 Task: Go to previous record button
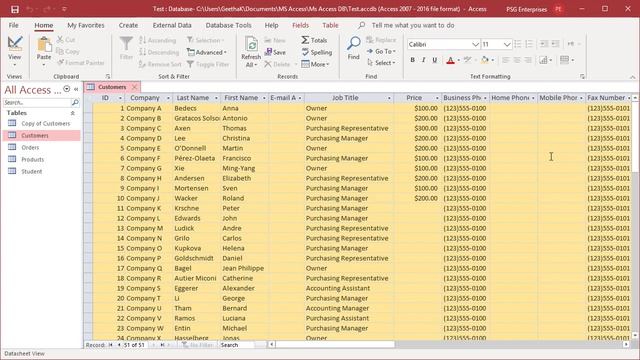[119, 345]
